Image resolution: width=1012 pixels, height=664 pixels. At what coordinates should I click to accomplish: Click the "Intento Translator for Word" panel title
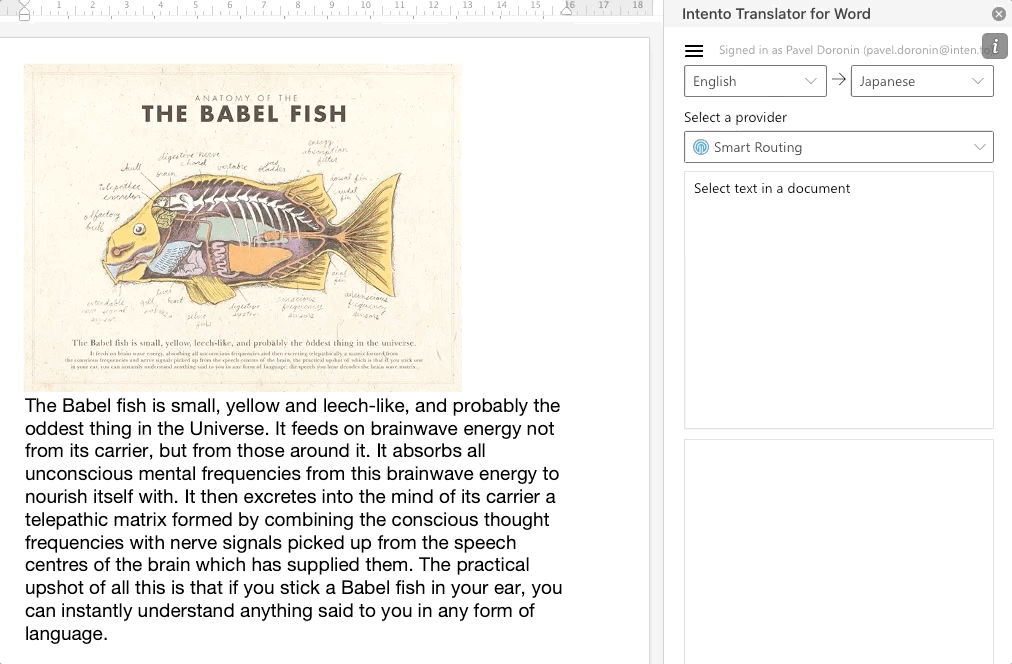(x=776, y=14)
